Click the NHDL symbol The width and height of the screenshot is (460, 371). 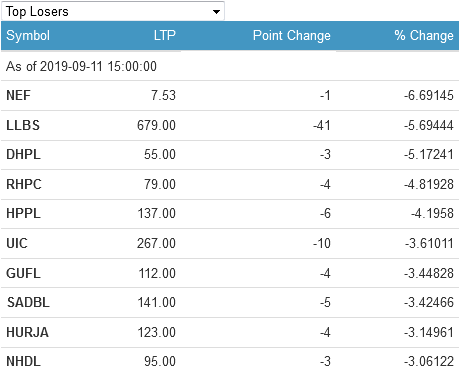click(x=23, y=361)
